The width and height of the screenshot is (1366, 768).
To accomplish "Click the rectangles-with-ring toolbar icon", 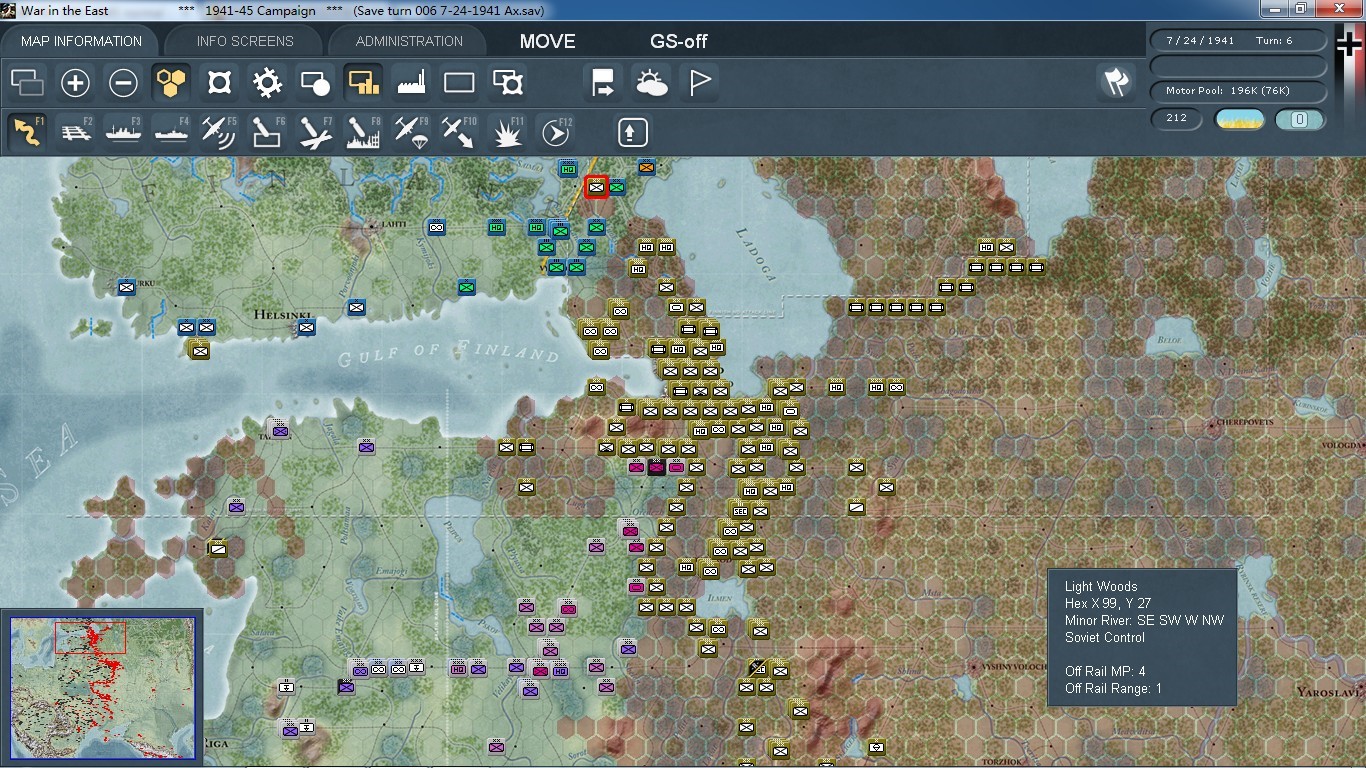I will click(x=507, y=83).
